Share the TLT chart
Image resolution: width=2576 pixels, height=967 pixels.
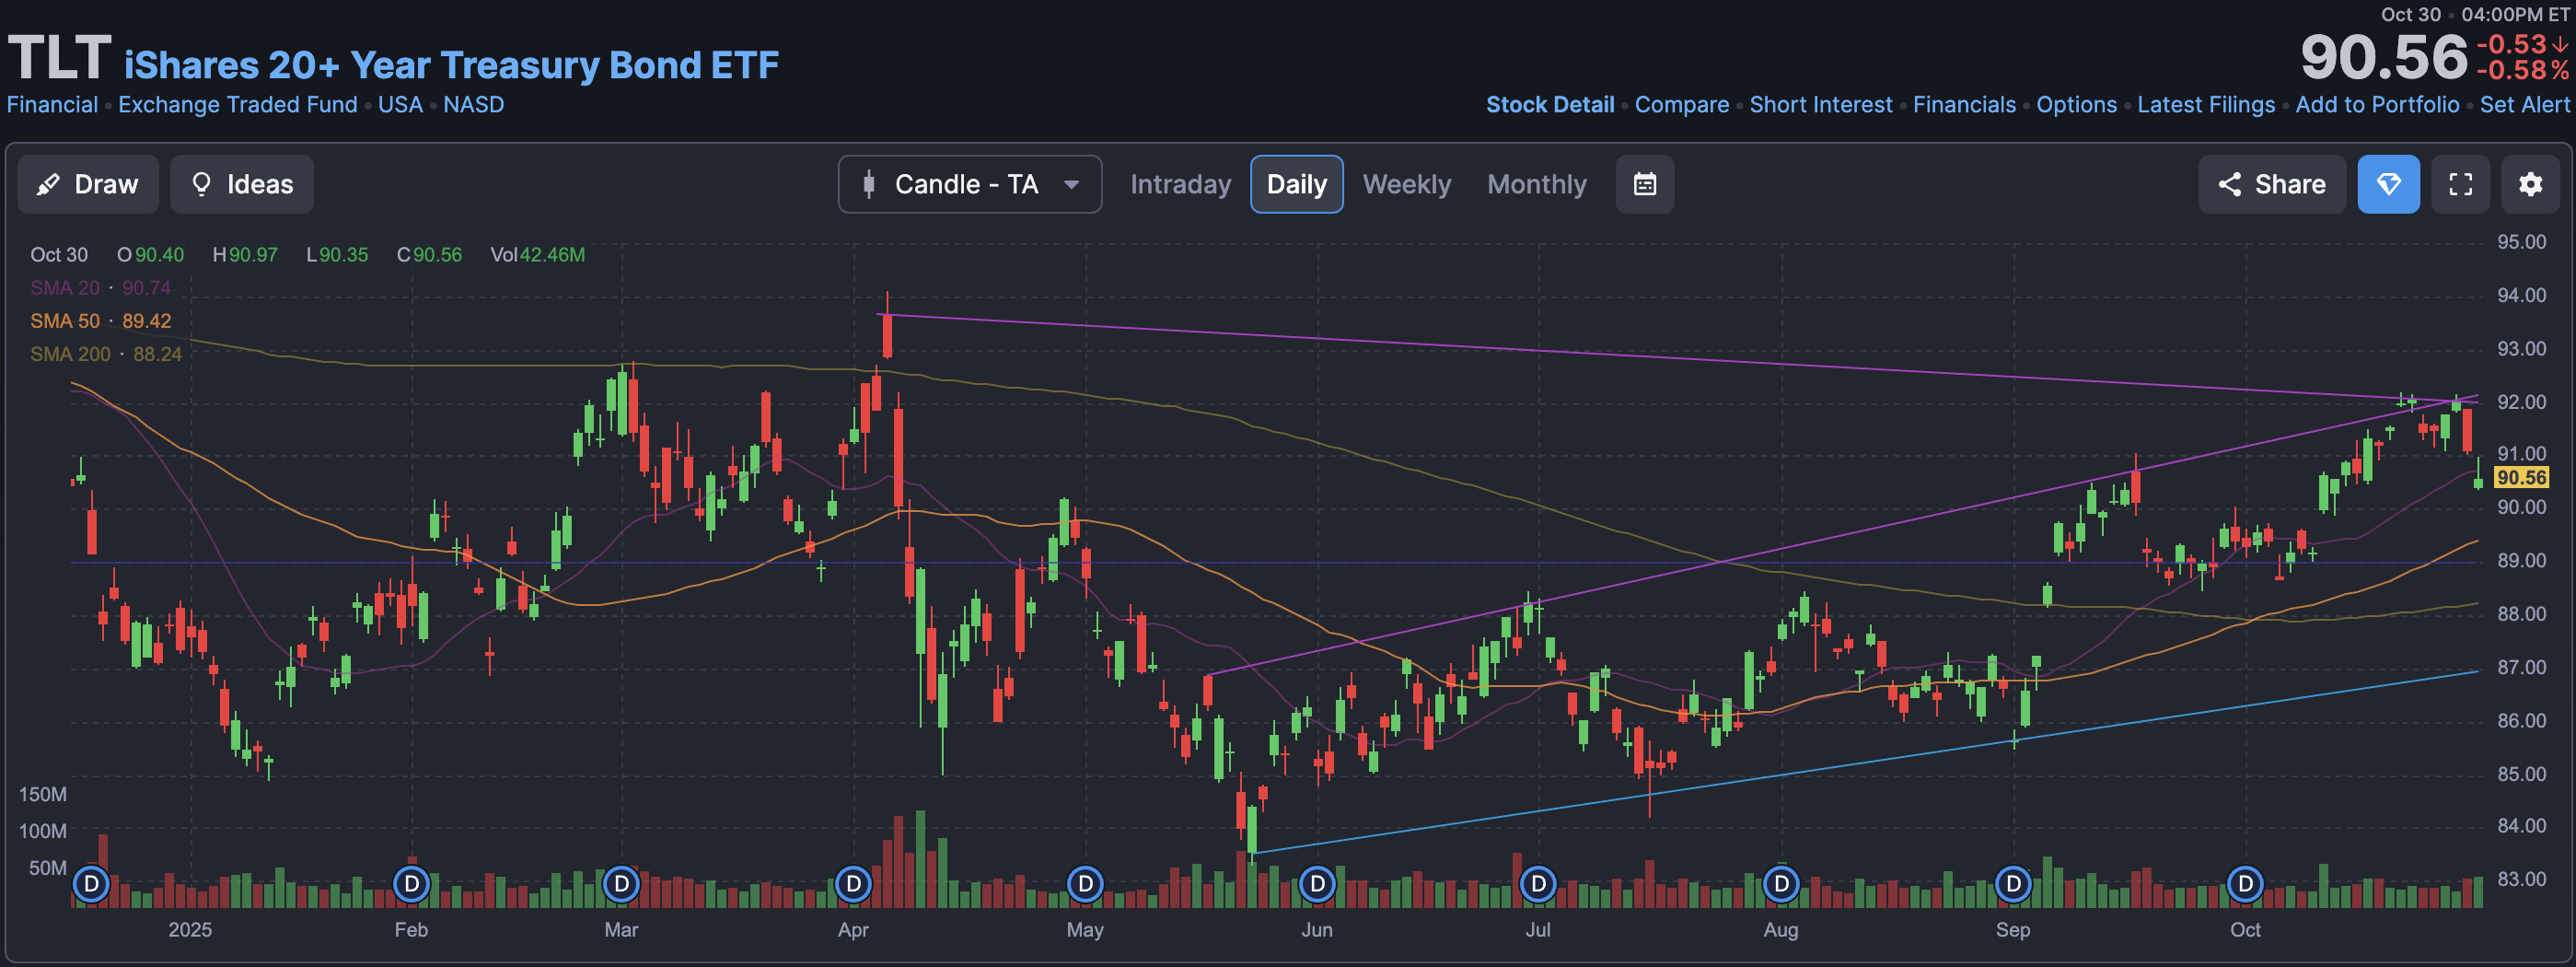tap(2271, 184)
